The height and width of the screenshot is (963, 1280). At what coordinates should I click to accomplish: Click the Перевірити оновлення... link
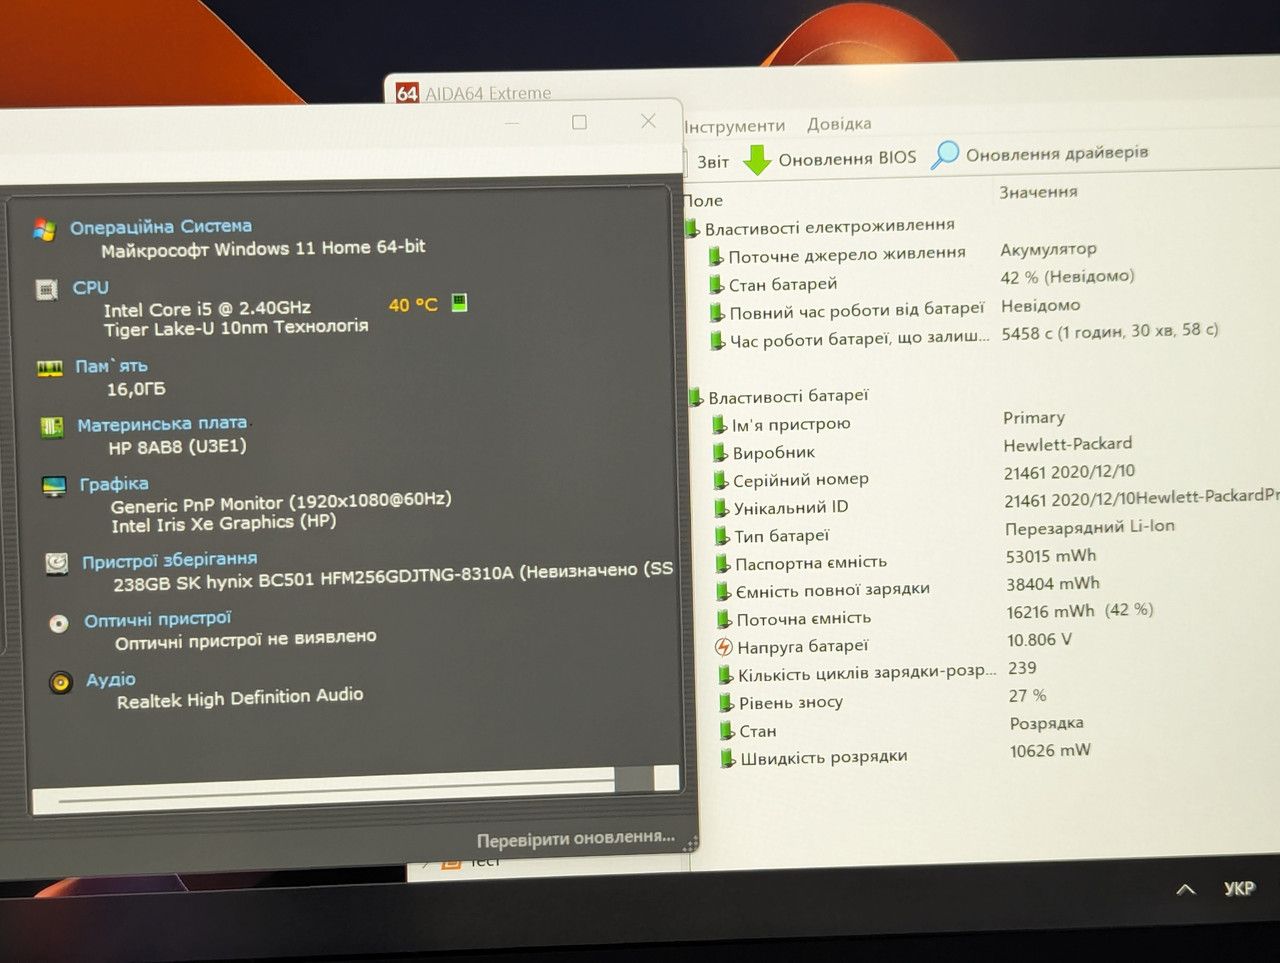click(x=576, y=839)
